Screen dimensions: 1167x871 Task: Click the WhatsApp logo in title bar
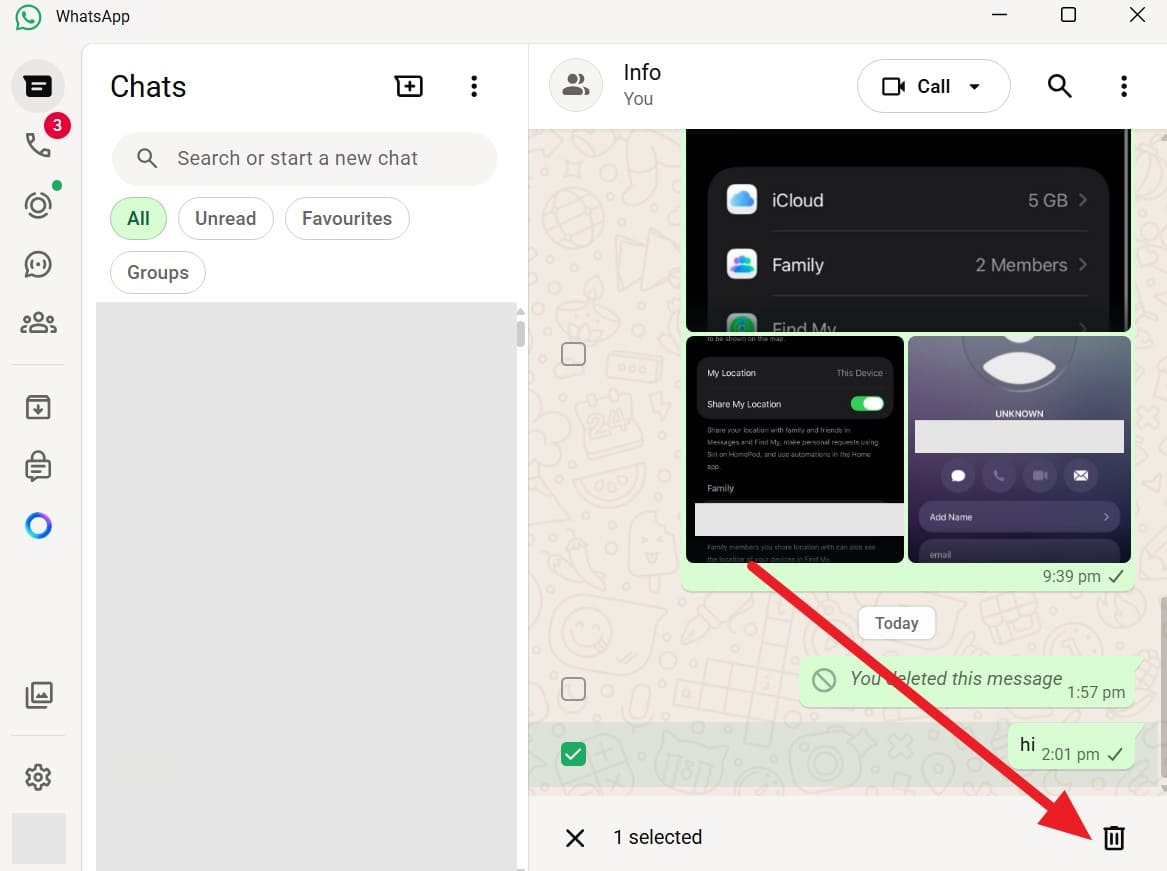28,16
